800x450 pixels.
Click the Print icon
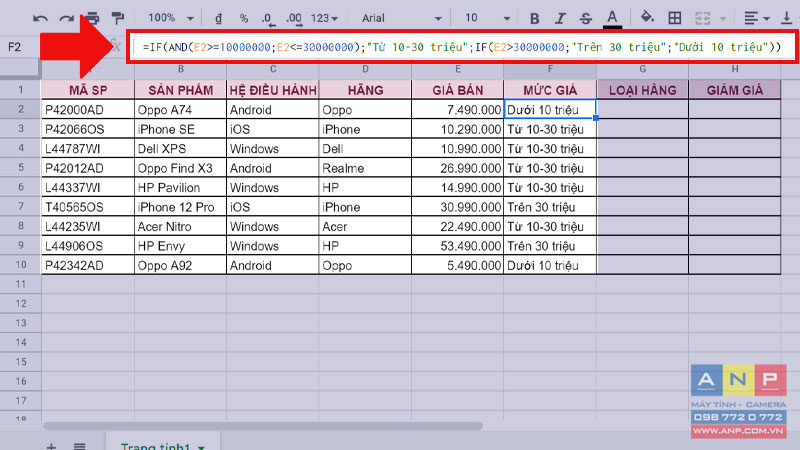(x=92, y=18)
